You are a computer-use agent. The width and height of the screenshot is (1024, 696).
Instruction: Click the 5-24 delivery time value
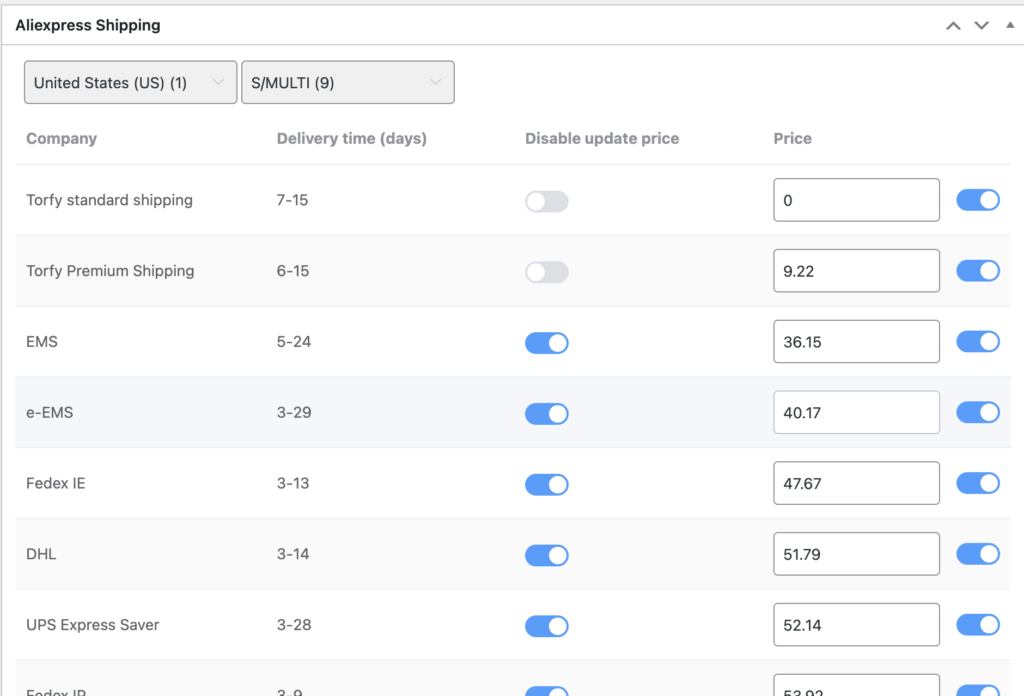point(294,341)
